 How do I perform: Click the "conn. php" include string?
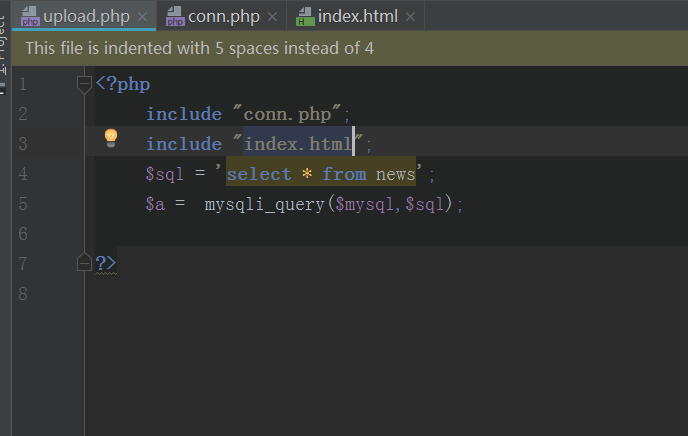click(287, 114)
